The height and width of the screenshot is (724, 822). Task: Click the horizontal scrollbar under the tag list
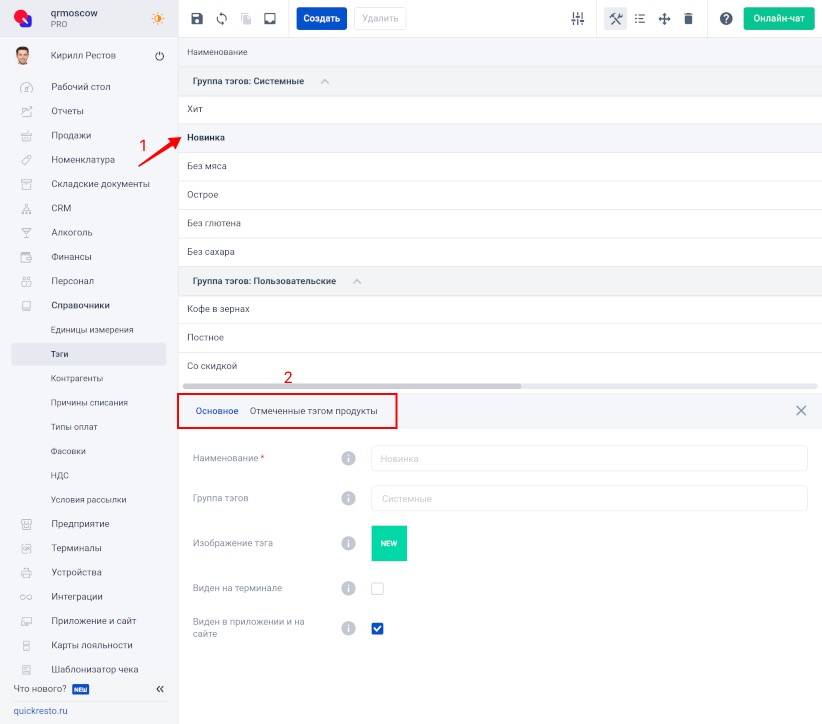click(x=352, y=385)
